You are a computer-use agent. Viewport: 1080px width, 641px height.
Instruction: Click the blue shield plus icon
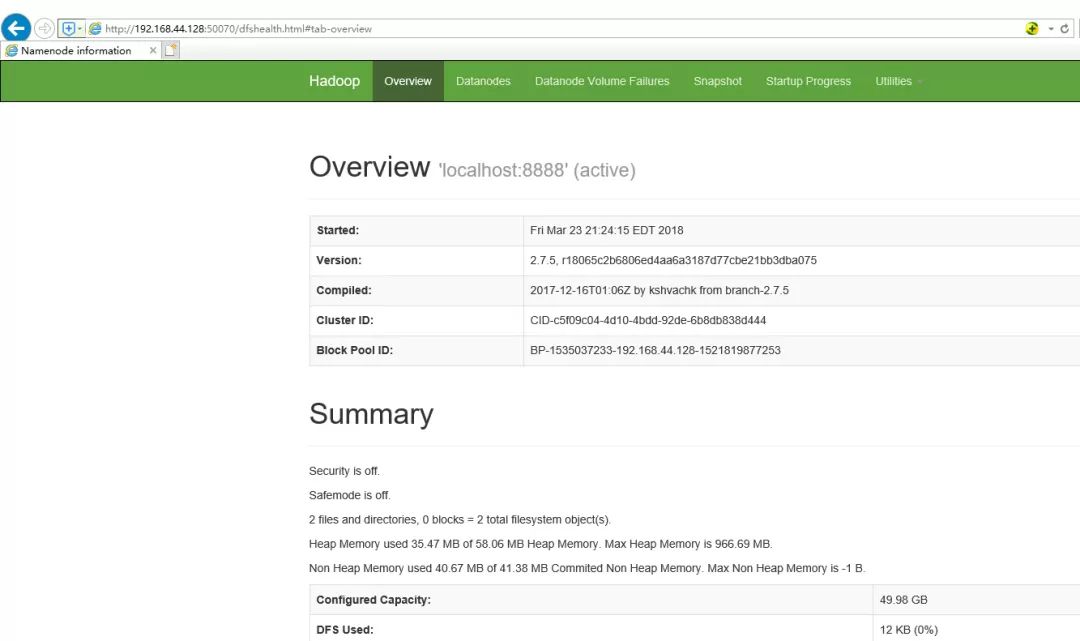point(68,28)
